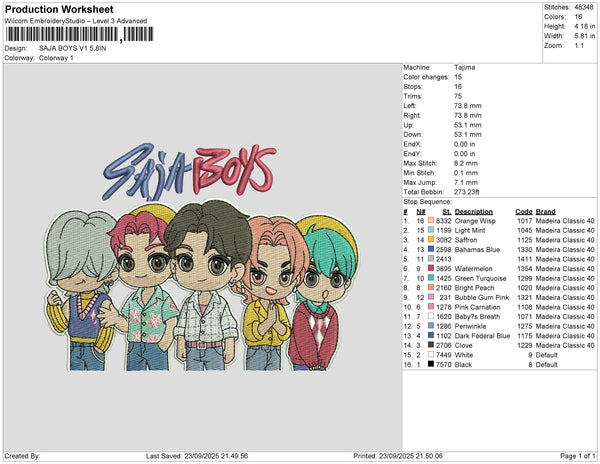Click Default brand in the Black row
600x464 pixels.
point(547,365)
